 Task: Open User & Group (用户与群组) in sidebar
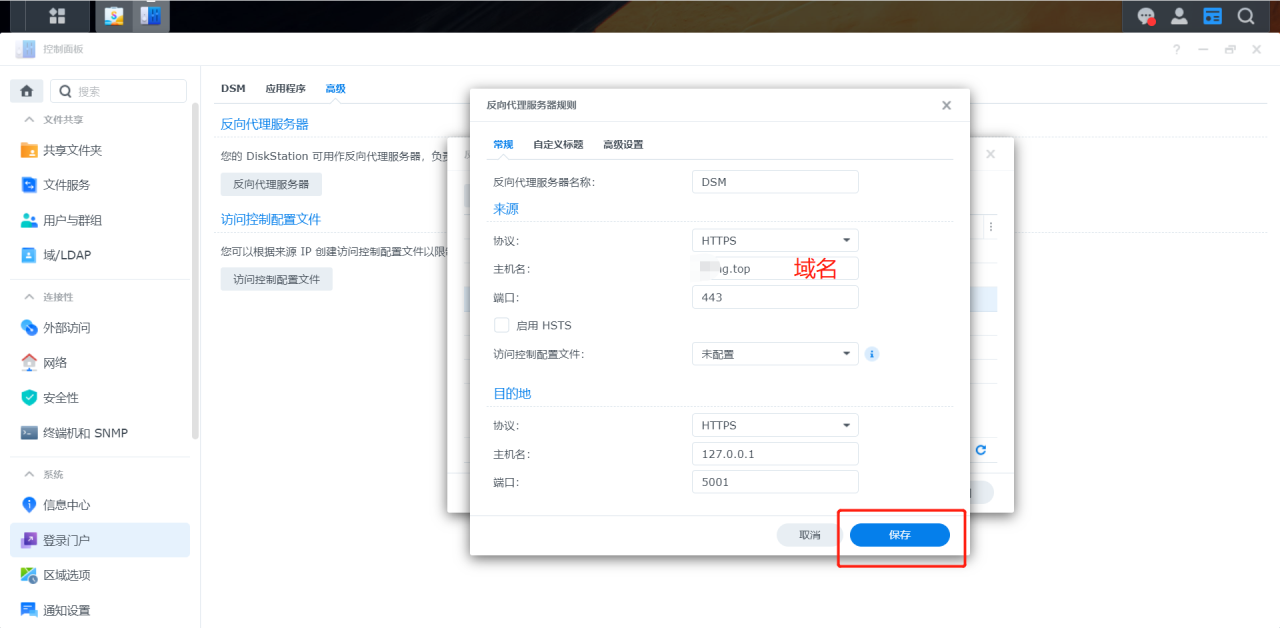[100, 220]
